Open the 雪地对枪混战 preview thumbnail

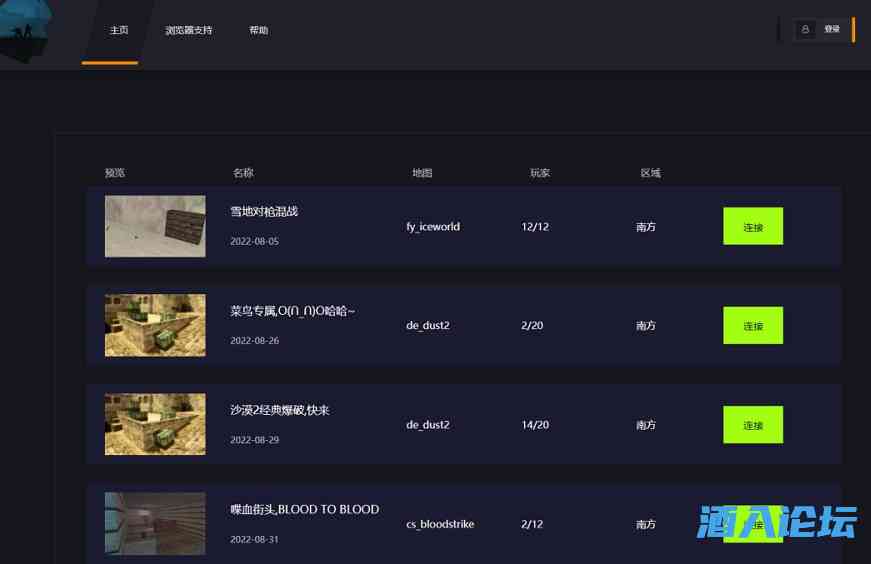155,226
